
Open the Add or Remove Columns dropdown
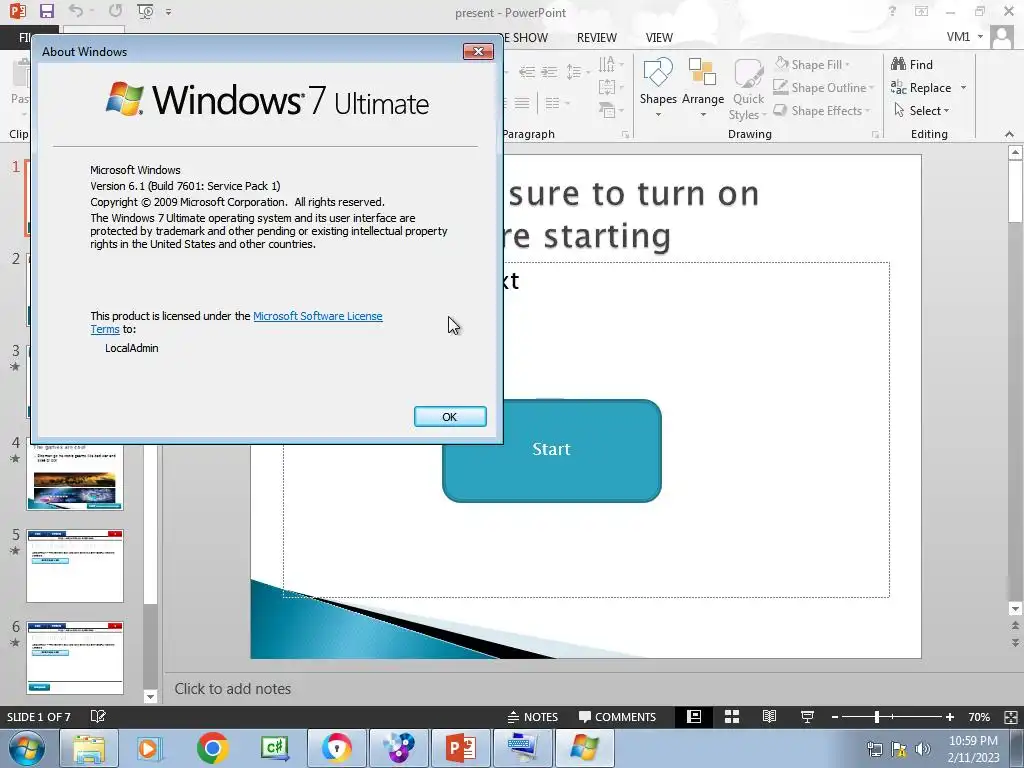(557, 103)
